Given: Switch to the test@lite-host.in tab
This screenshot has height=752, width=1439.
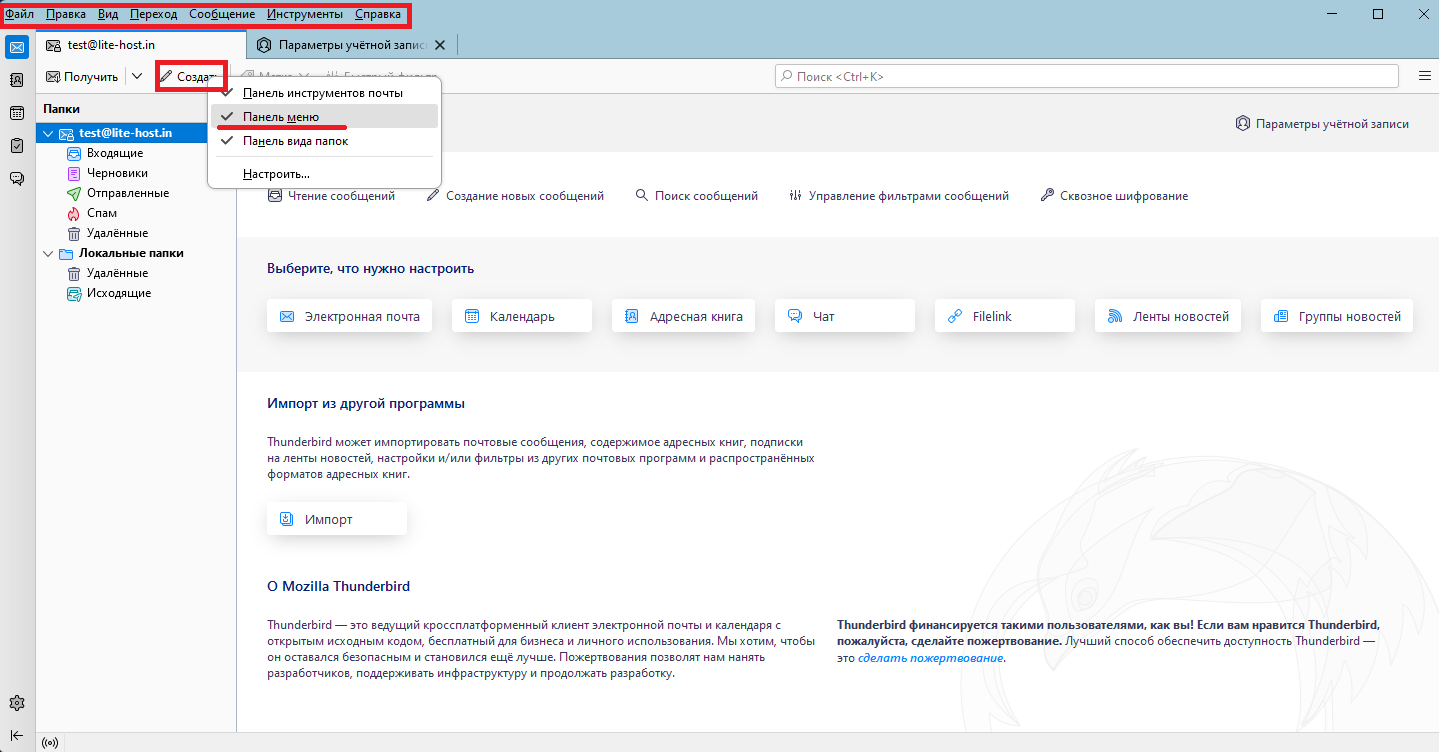Looking at the screenshot, I should (x=141, y=45).
